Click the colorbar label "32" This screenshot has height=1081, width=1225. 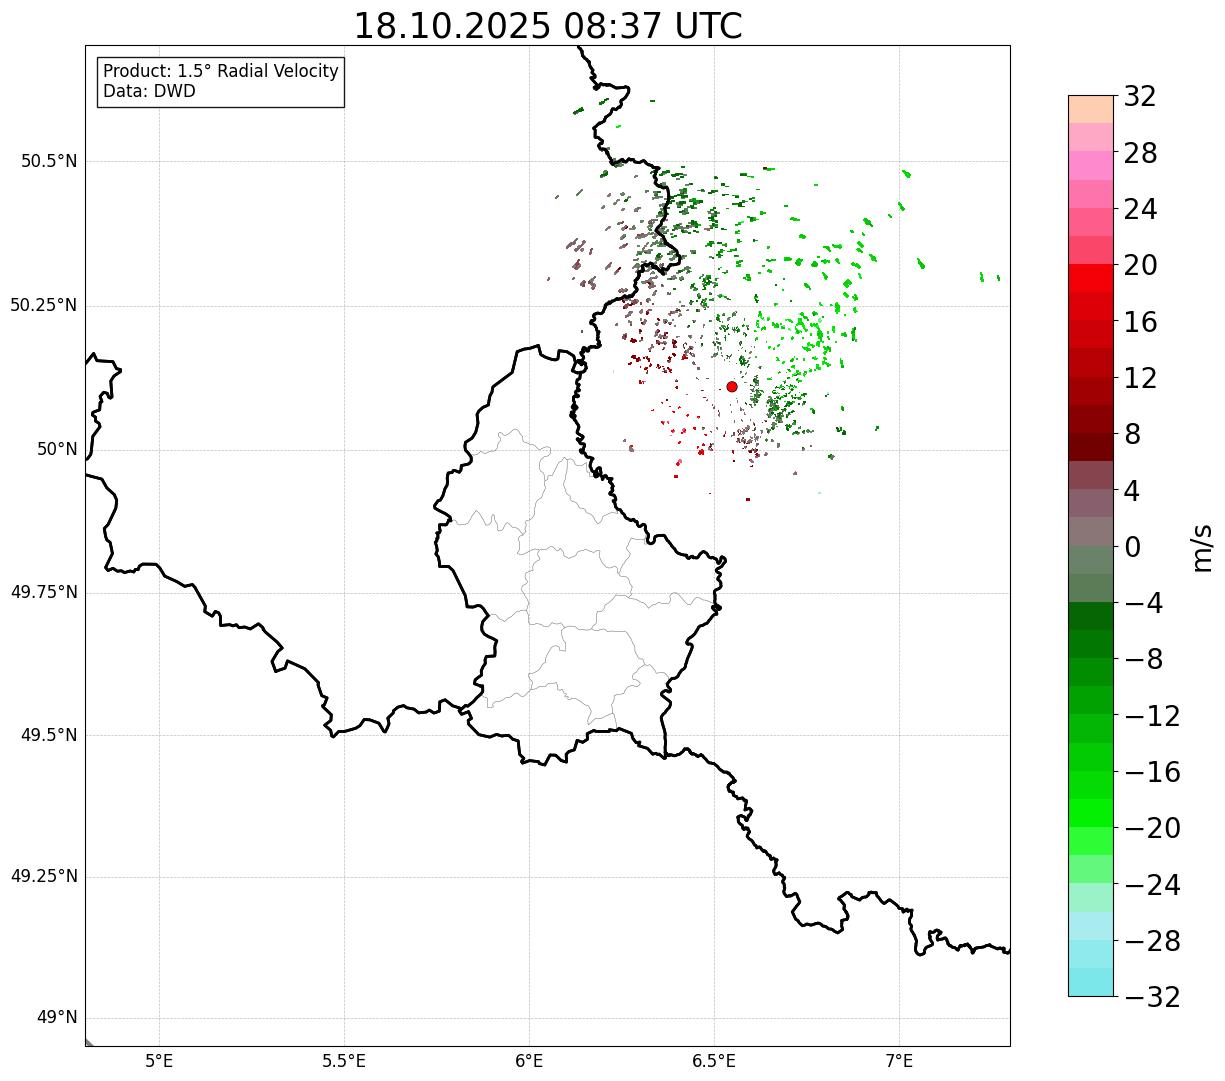pyautogui.click(x=1140, y=97)
